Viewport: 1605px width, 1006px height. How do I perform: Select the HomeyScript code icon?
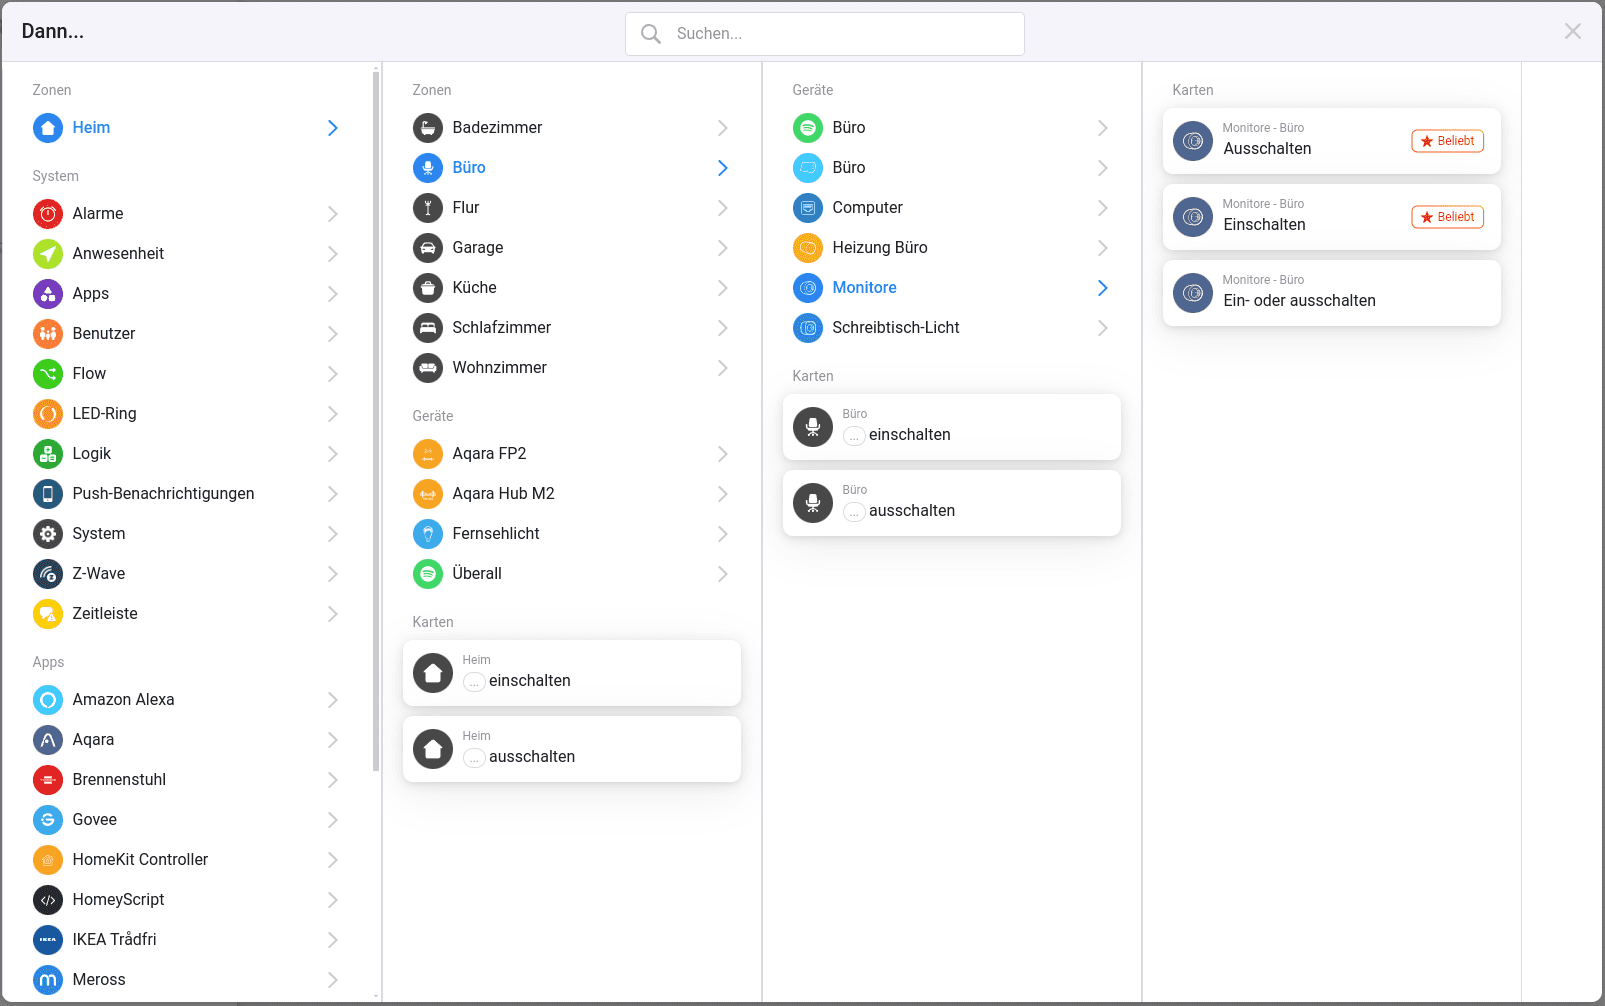click(48, 900)
